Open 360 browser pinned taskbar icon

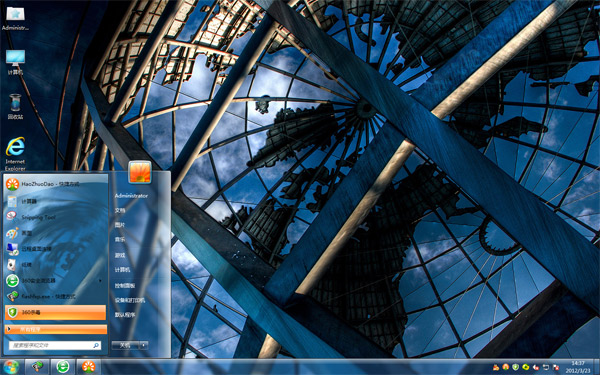(63, 367)
